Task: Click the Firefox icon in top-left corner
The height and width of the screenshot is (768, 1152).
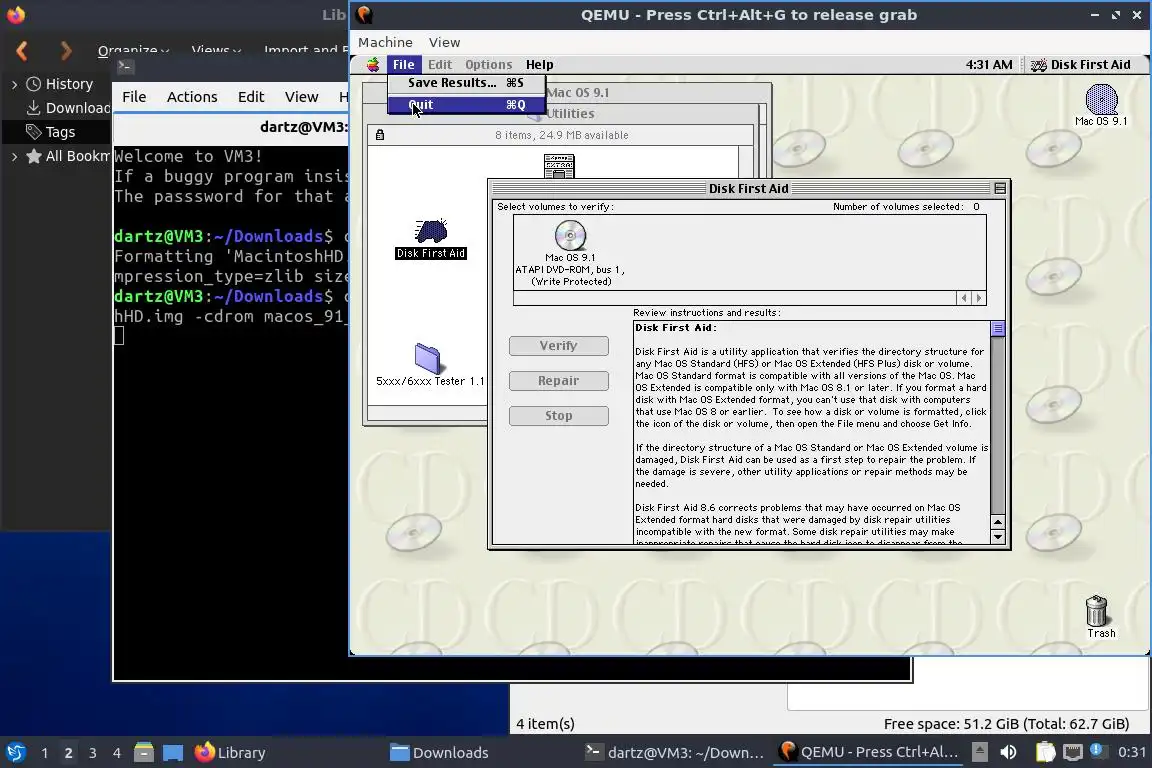Action: 15,15
